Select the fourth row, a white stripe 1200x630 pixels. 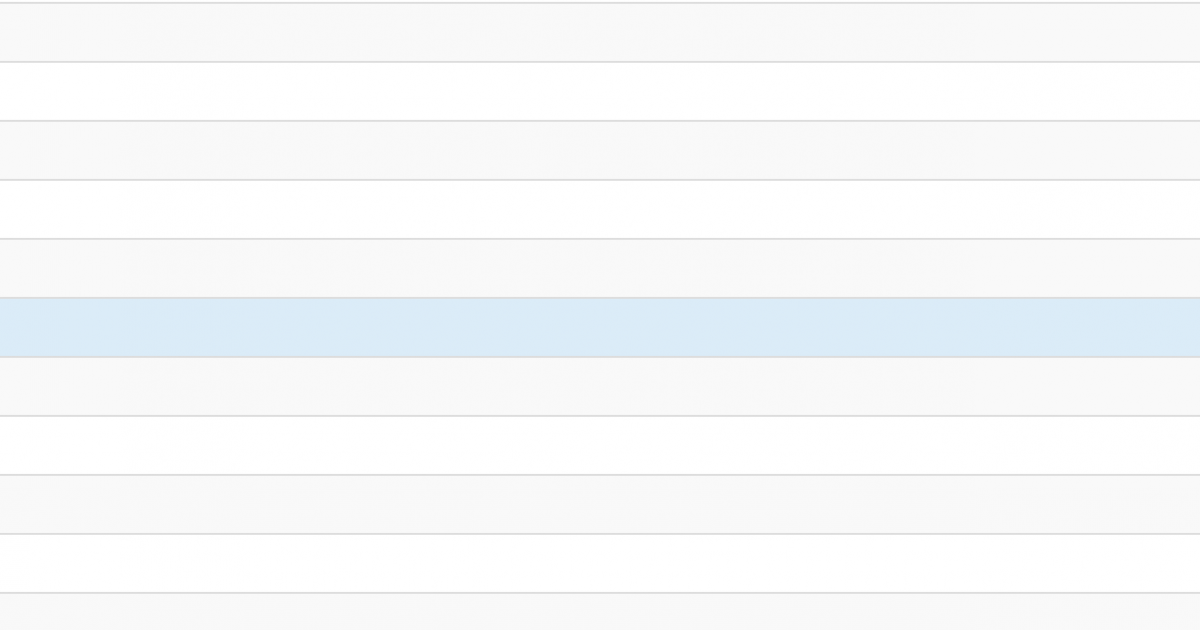click(x=600, y=209)
